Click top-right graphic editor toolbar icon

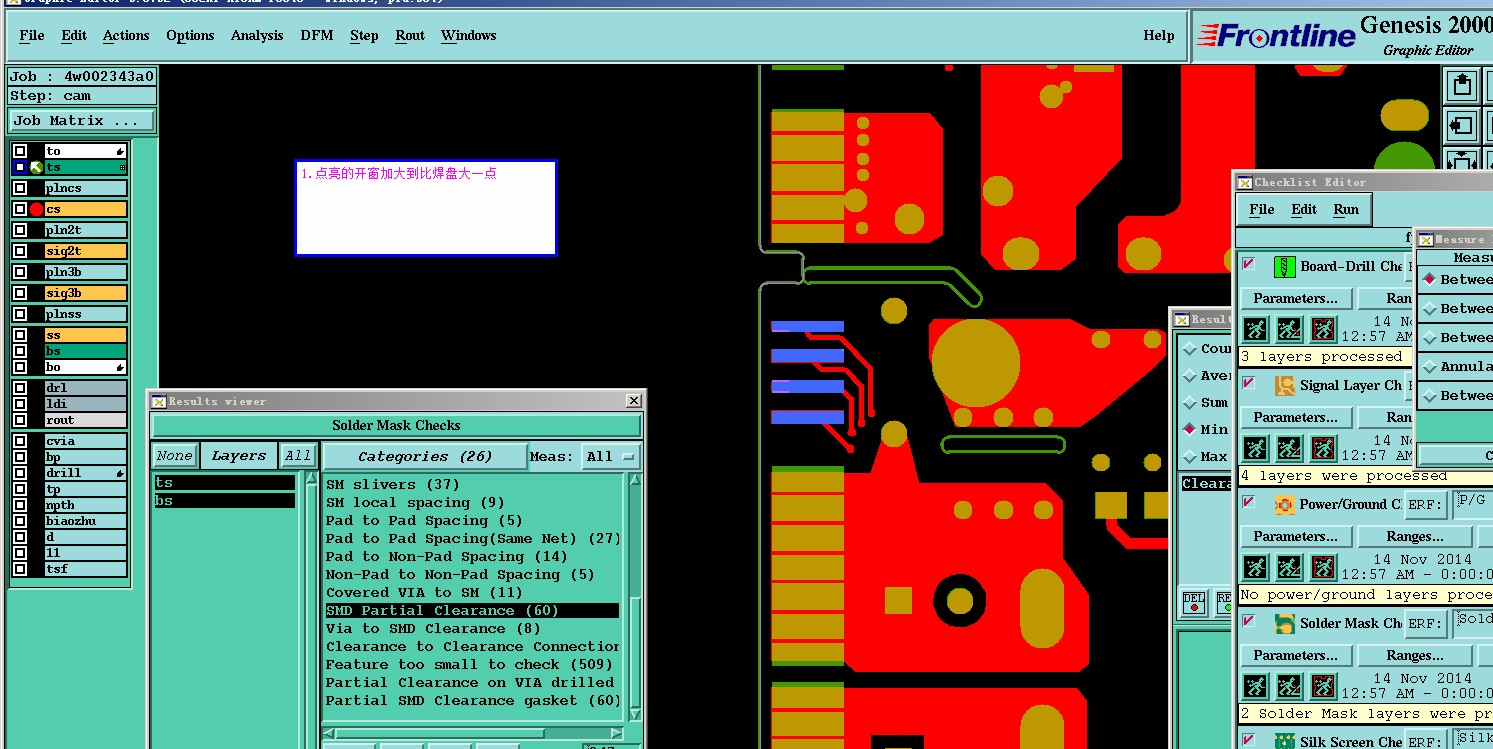pos(1462,85)
